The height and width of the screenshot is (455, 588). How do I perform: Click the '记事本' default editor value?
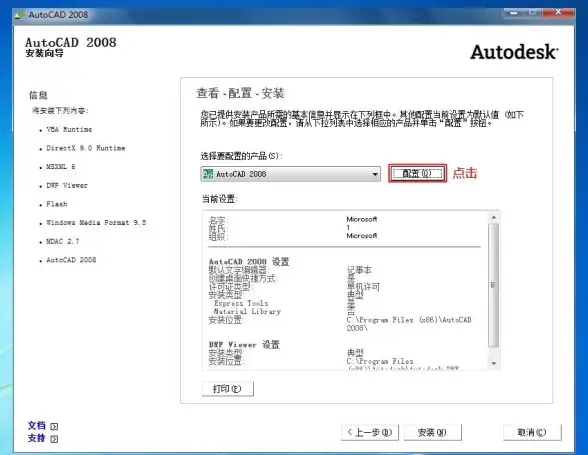tap(359, 270)
